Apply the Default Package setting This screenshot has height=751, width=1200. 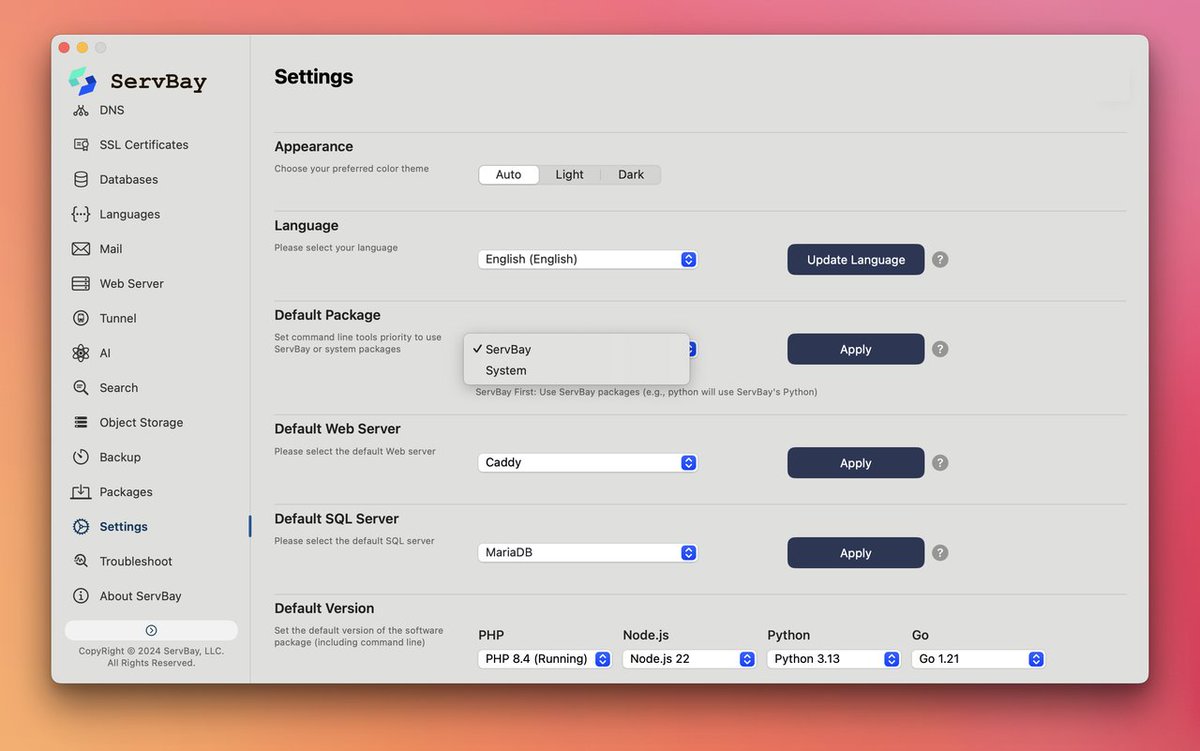856,350
